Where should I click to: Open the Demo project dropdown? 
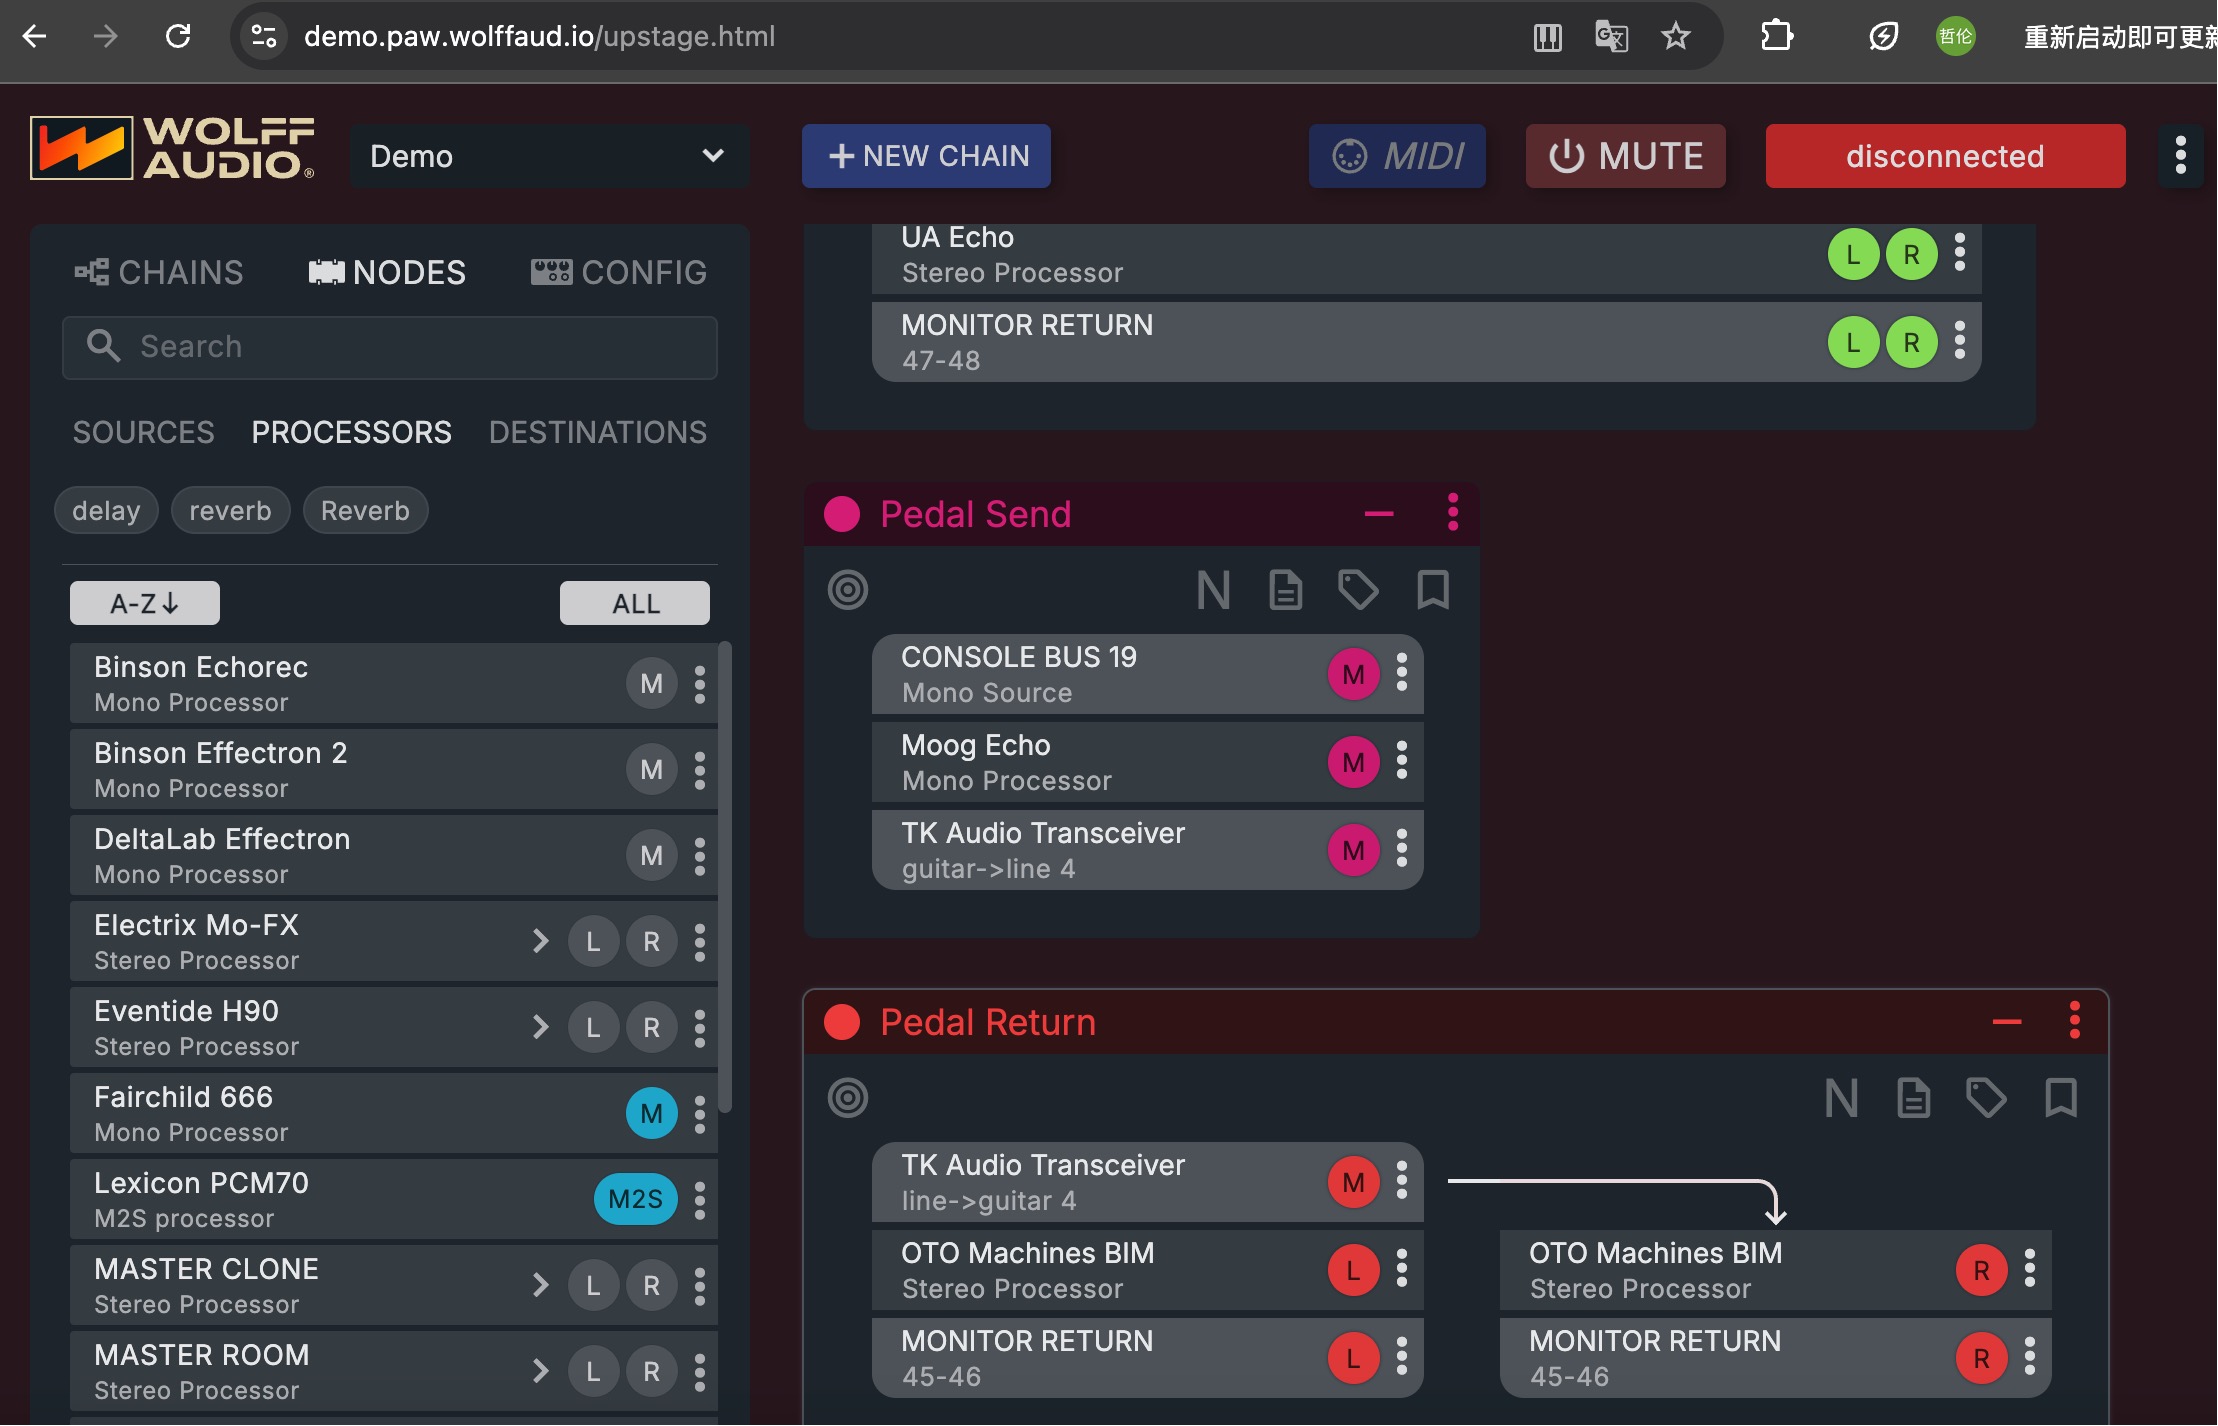548,156
